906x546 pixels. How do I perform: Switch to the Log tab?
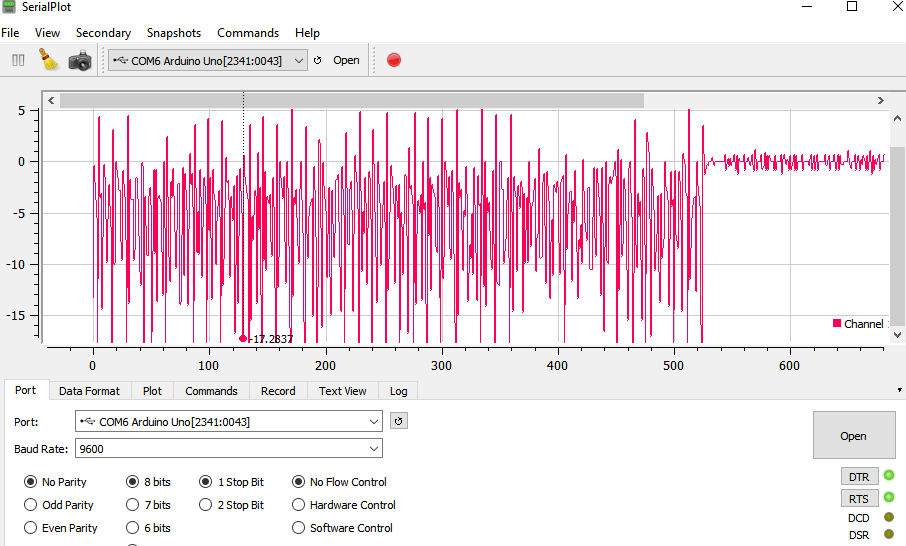(398, 391)
